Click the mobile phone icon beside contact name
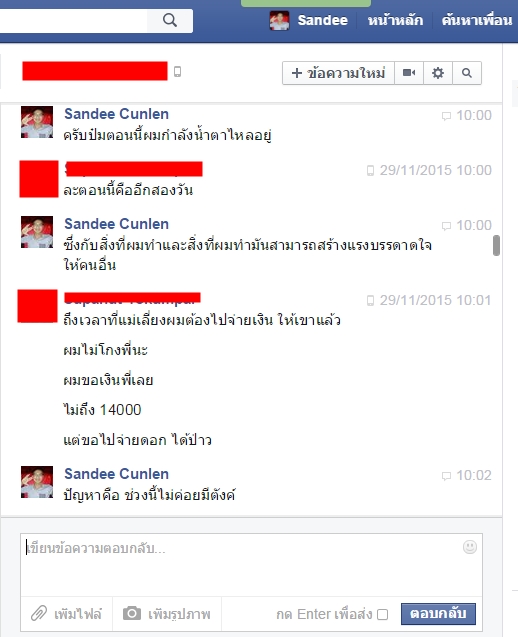The height and width of the screenshot is (637, 518). click(x=178, y=72)
